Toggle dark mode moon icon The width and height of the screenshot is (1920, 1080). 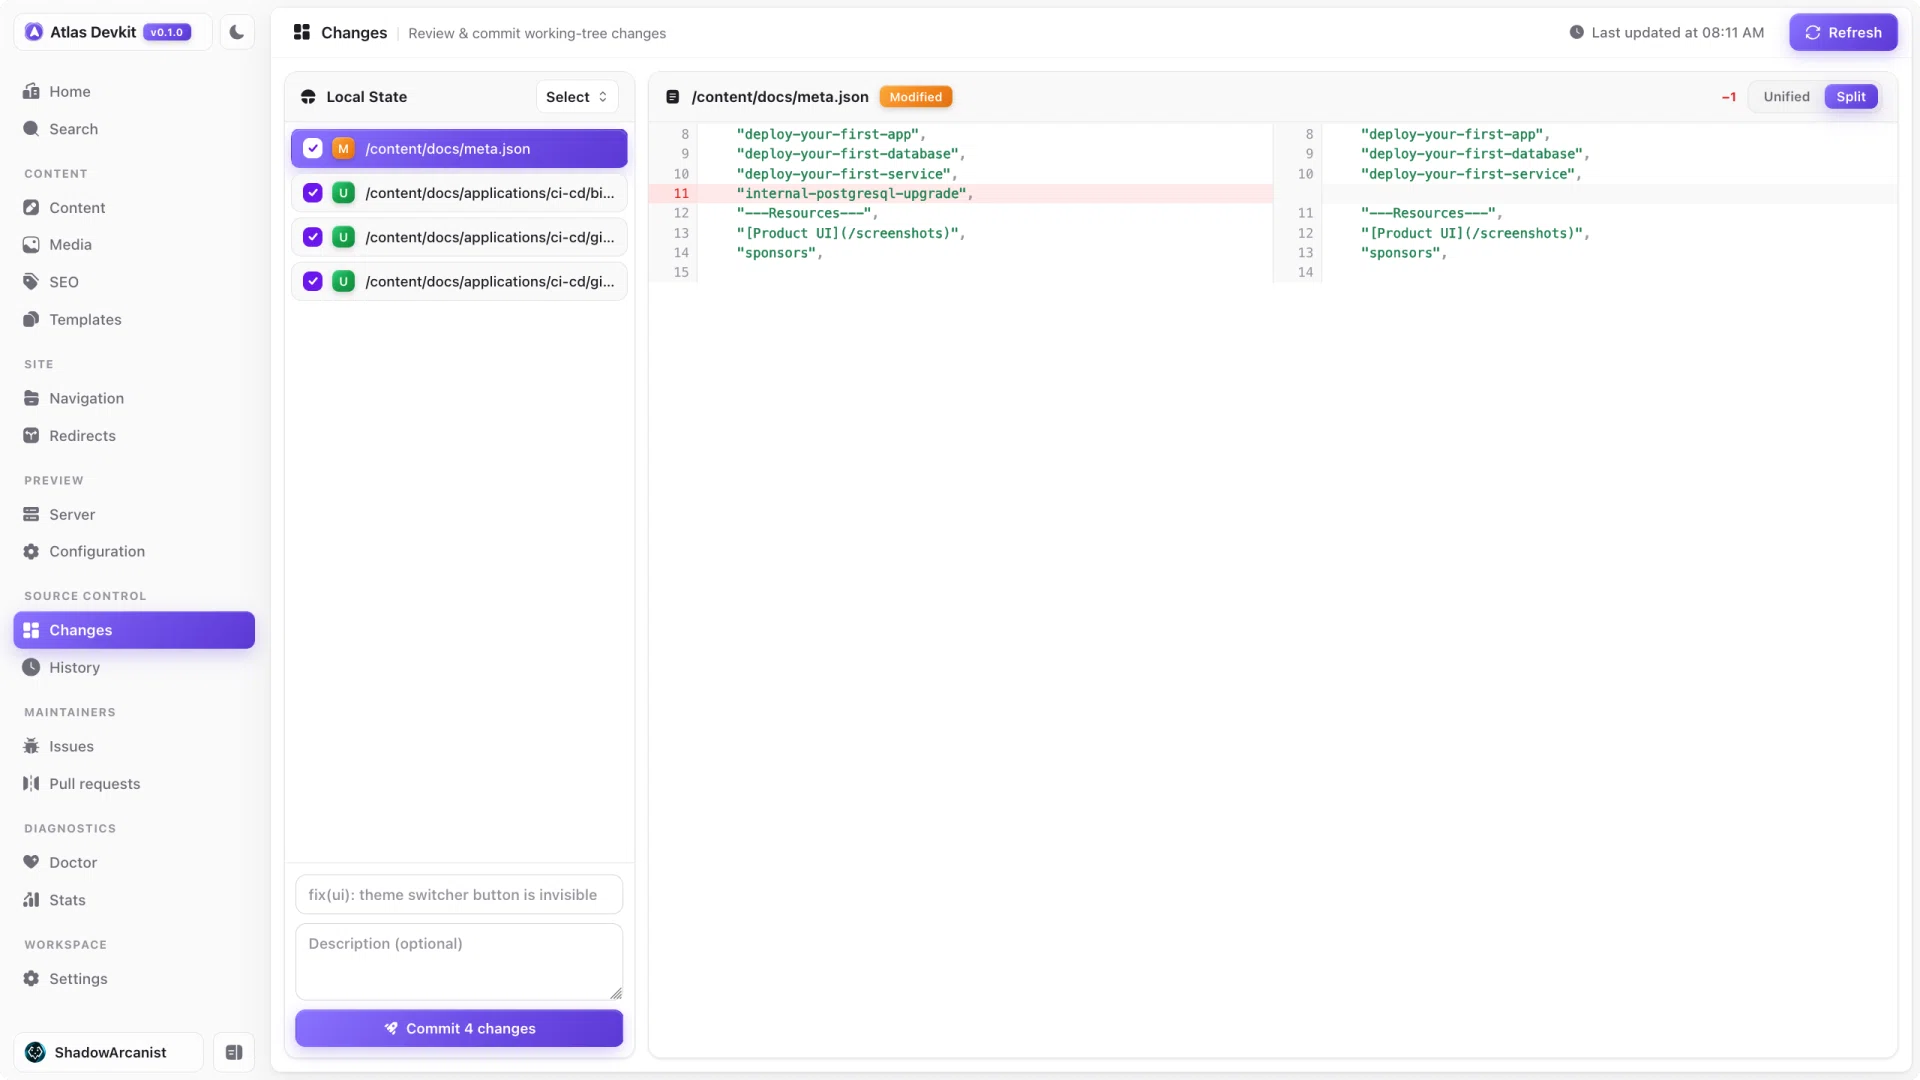tap(237, 32)
